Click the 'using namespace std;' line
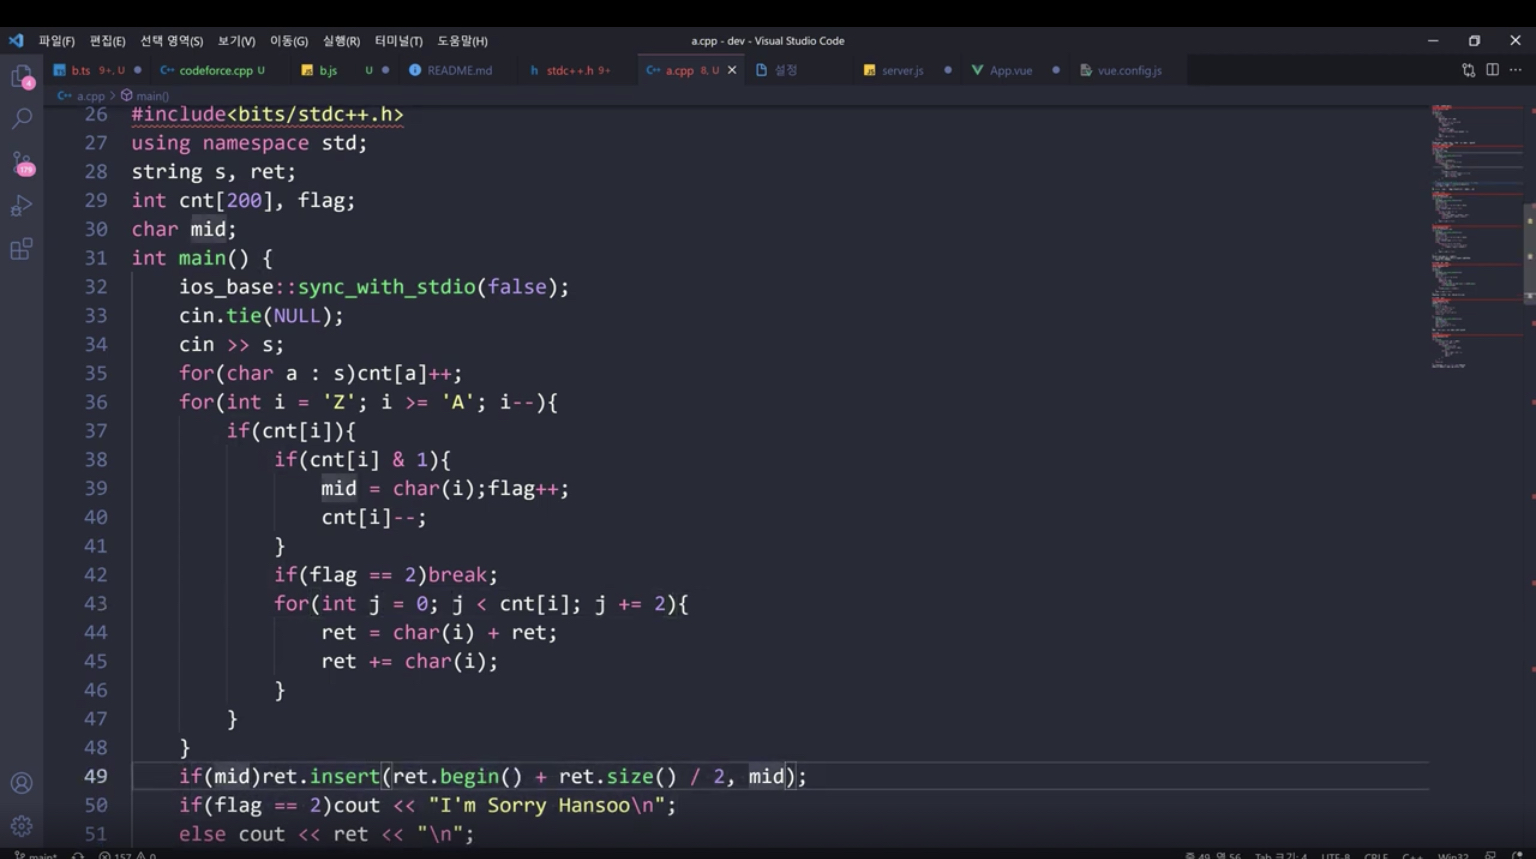 click(249, 143)
